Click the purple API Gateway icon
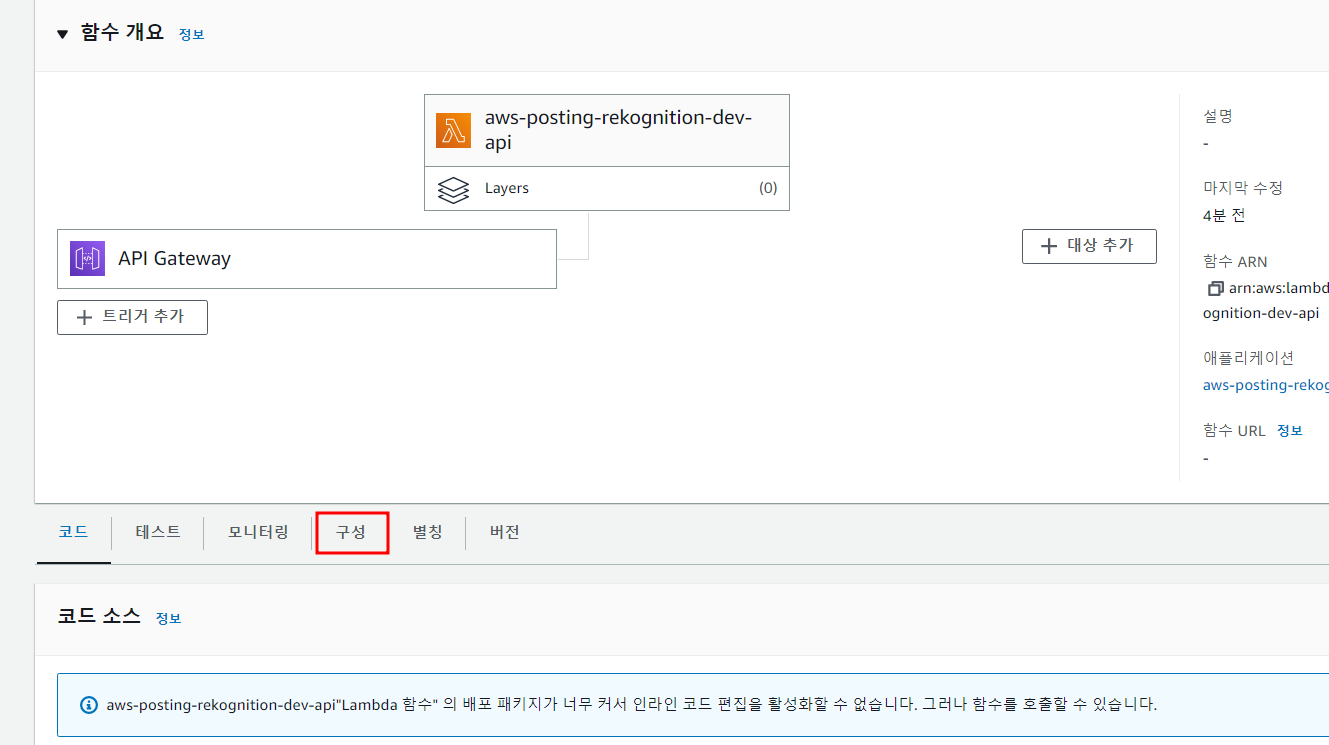The image size is (1329, 745). 87,259
